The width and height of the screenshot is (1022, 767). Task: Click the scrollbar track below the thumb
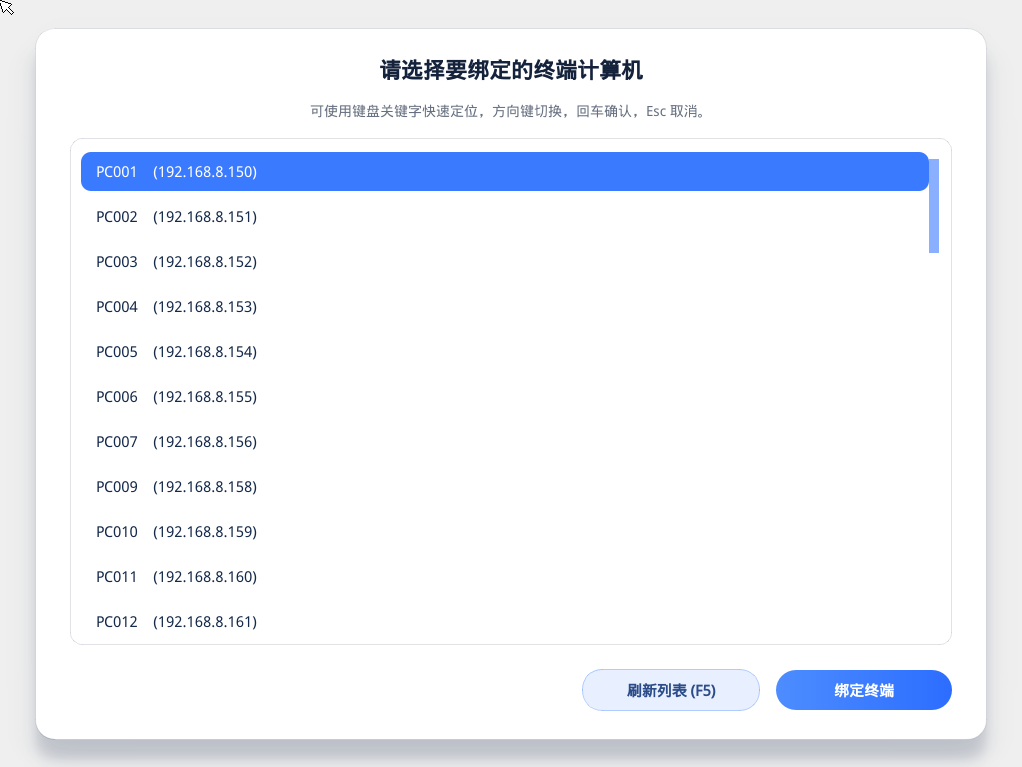pyautogui.click(x=934, y=450)
